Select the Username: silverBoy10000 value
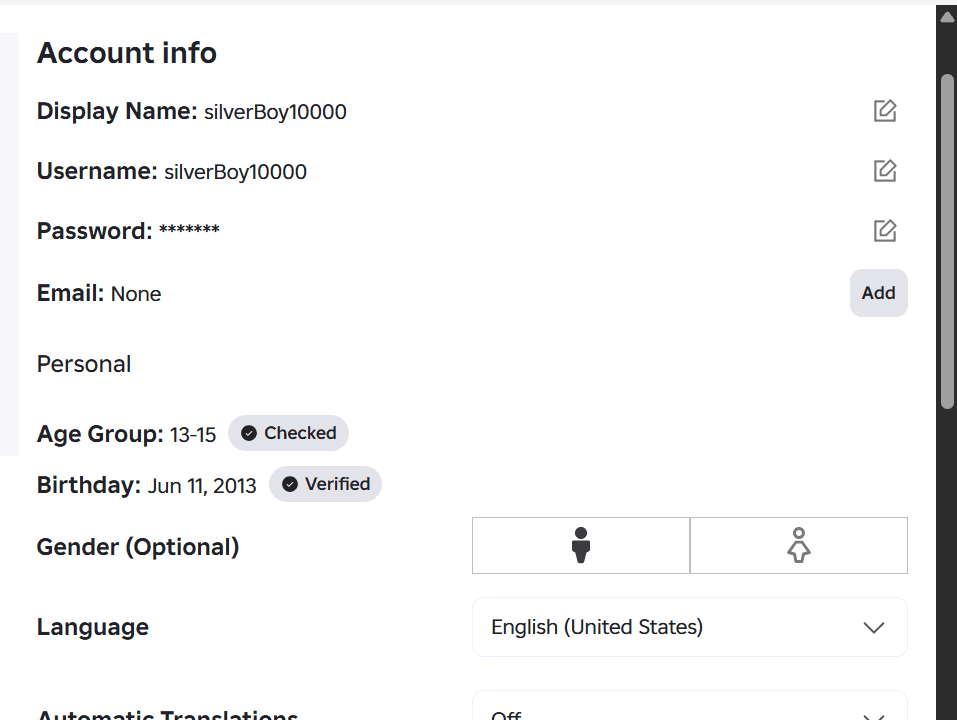Image resolution: width=957 pixels, height=720 pixels. [x=236, y=172]
